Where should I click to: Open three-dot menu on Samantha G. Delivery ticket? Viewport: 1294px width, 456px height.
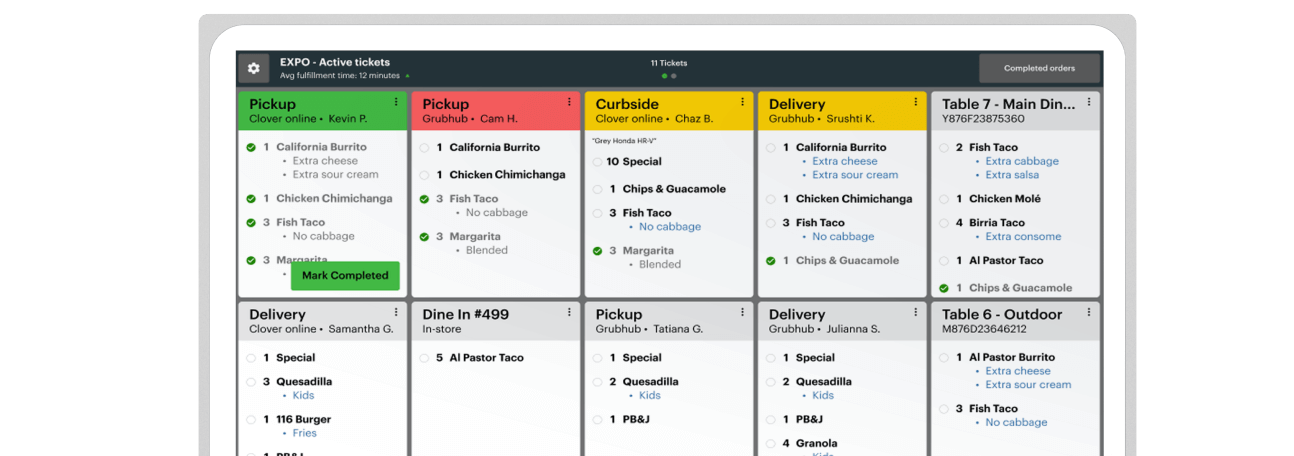coord(396,312)
